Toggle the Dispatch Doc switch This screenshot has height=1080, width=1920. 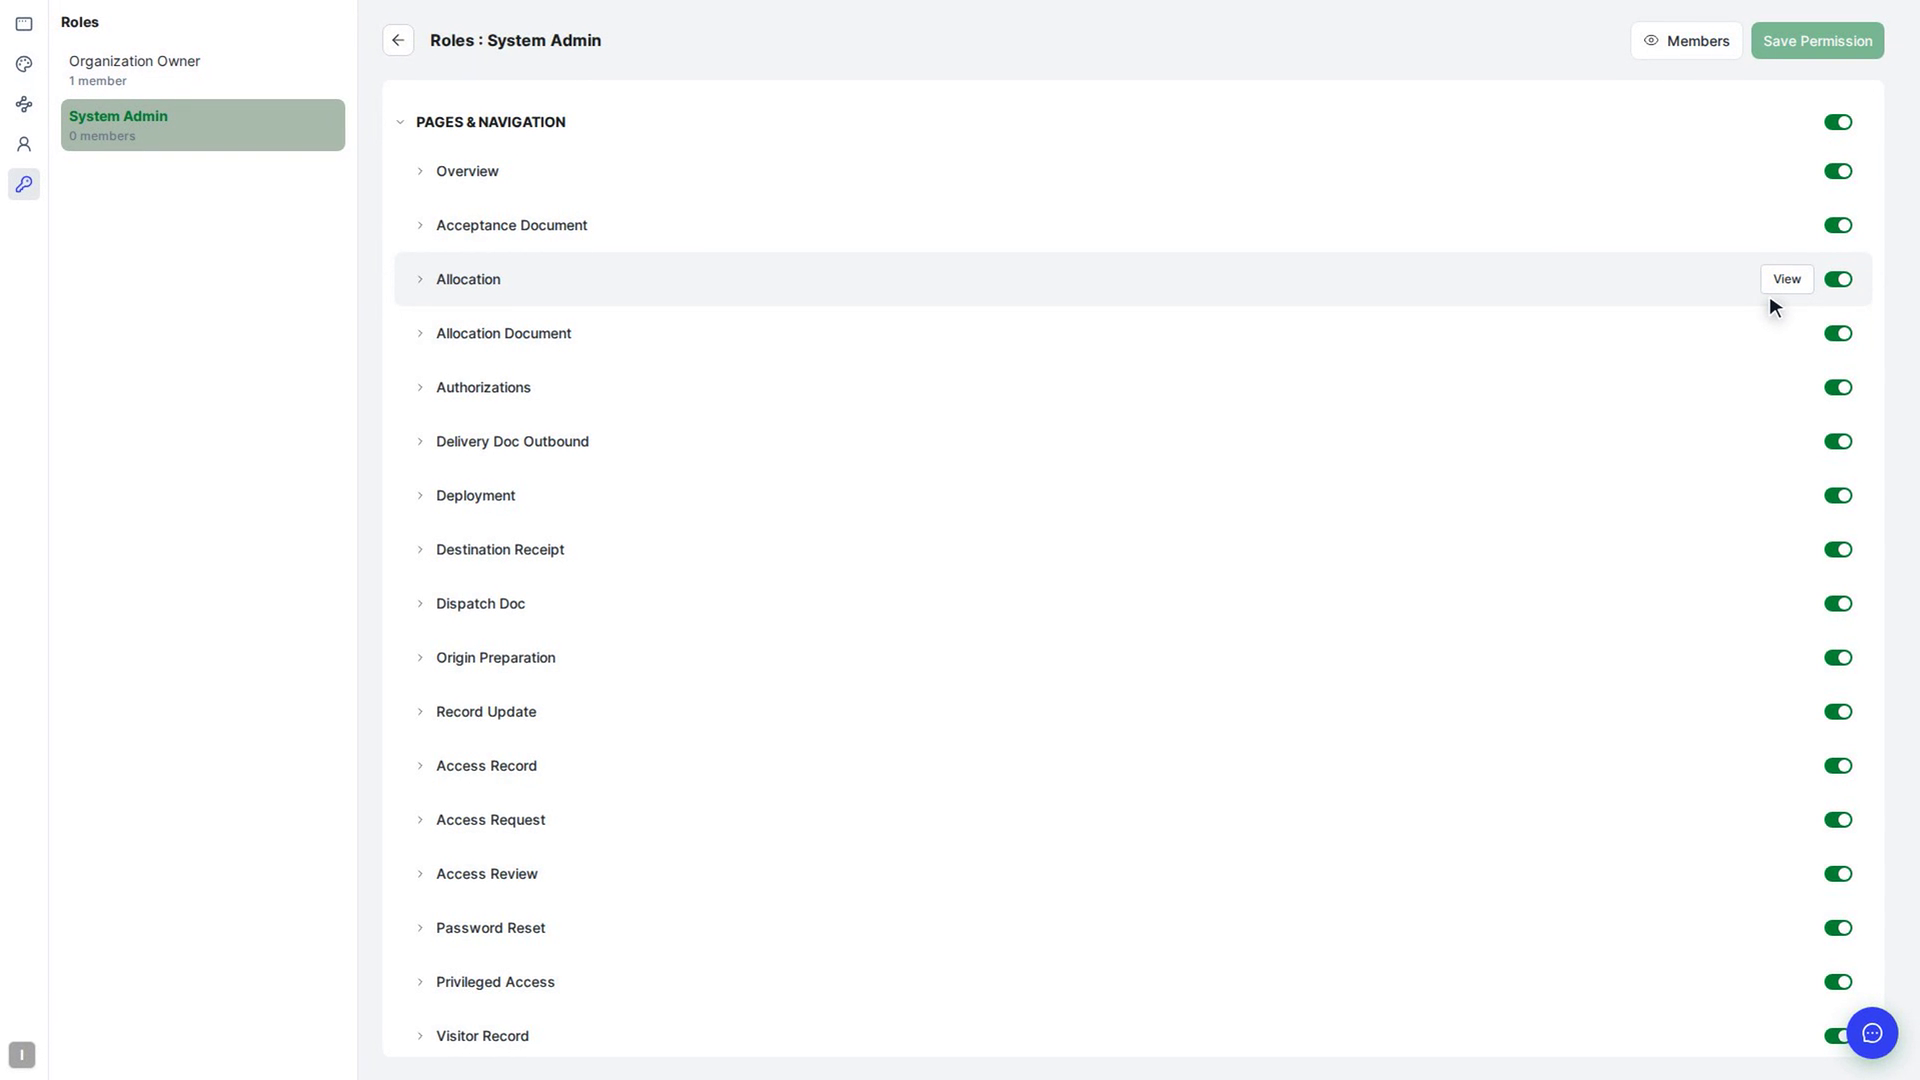1838,603
